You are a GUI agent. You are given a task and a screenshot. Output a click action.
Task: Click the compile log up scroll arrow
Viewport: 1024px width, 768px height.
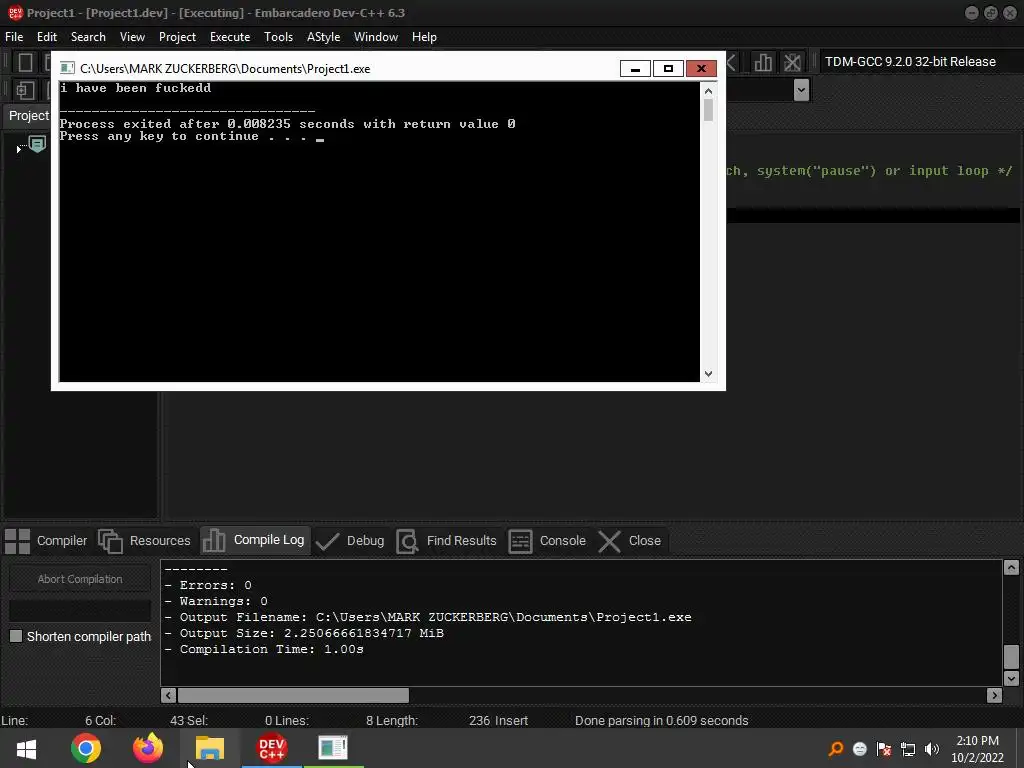coord(1011,568)
